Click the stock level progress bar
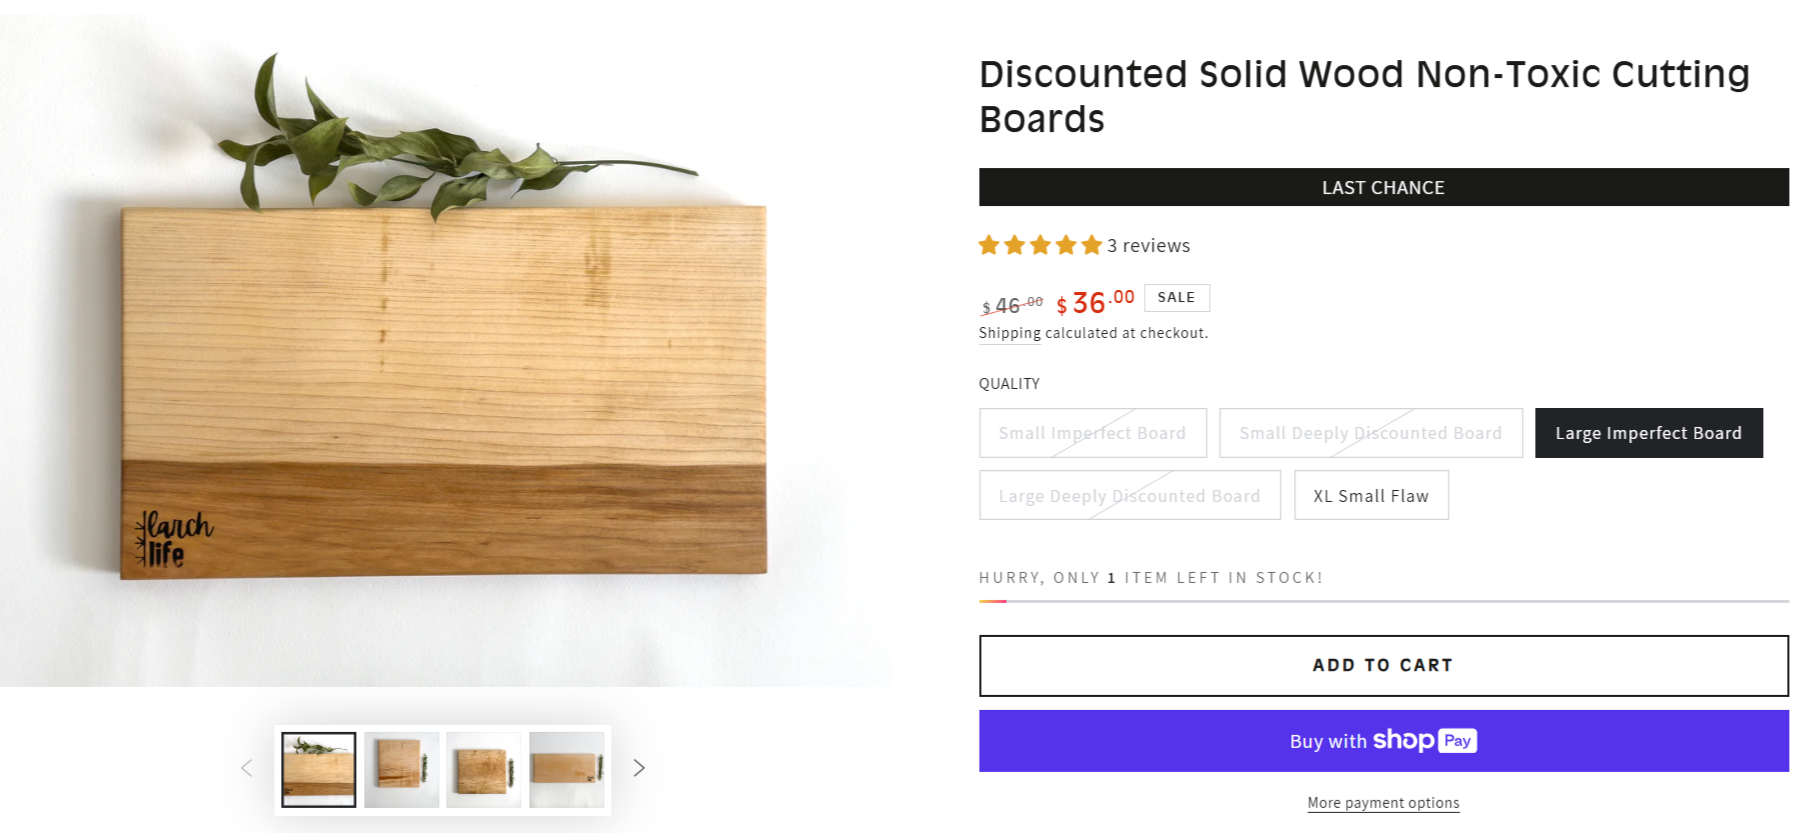The width and height of the screenshot is (1812, 833). point(1383,601)
